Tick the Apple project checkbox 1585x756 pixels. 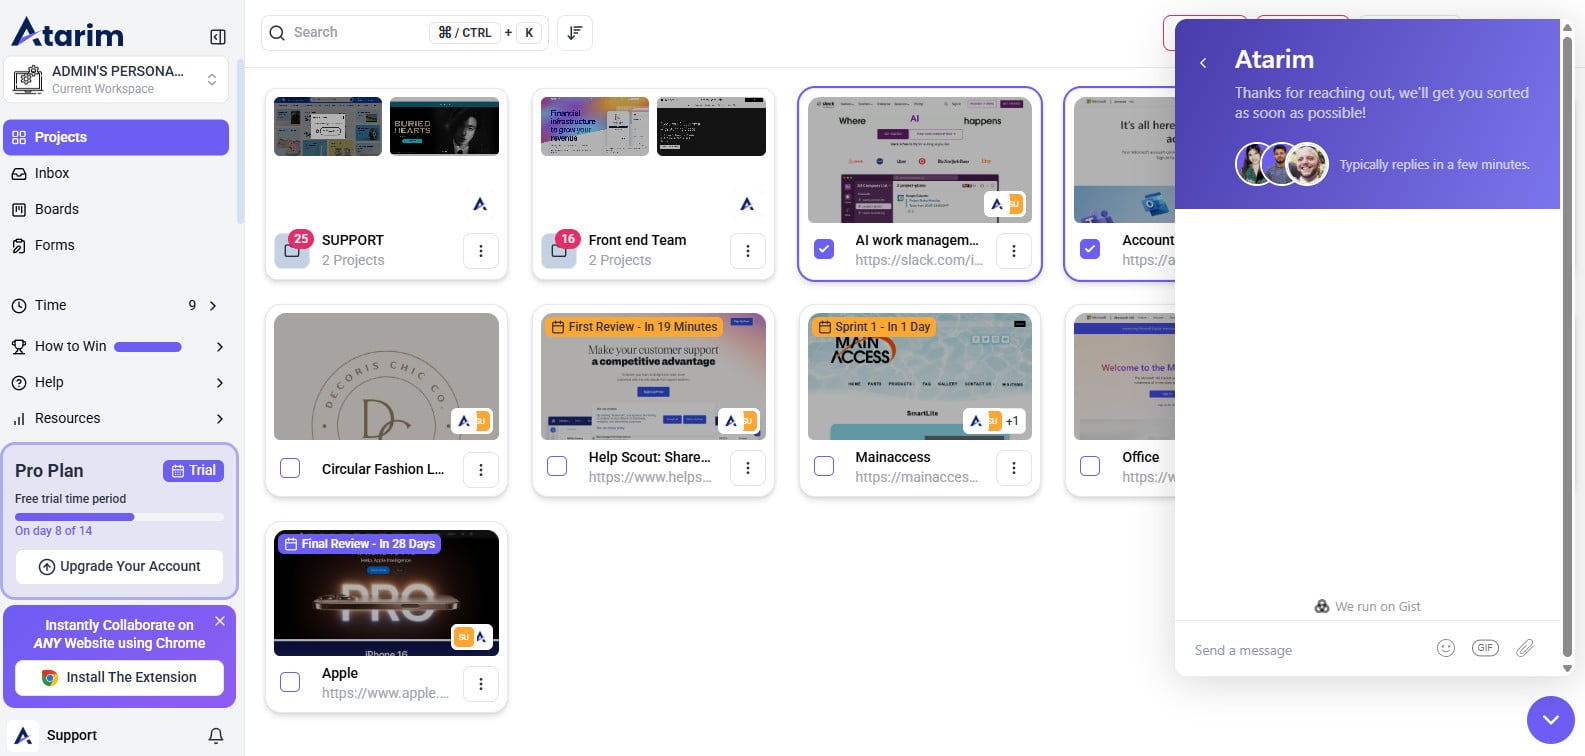(x=290, y=682)
